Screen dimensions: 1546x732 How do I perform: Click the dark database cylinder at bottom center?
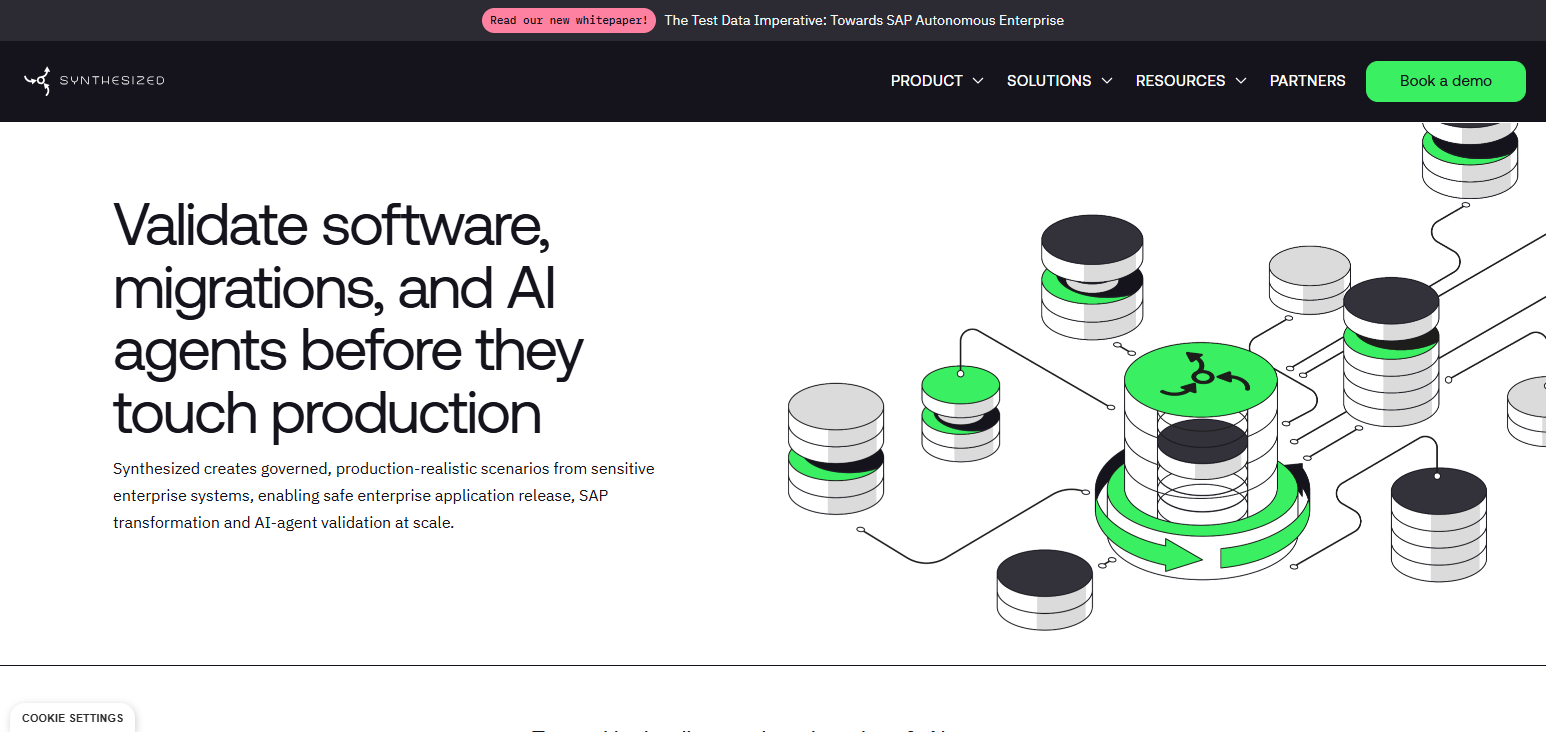pyautogui.click(x=1044, y=590)
